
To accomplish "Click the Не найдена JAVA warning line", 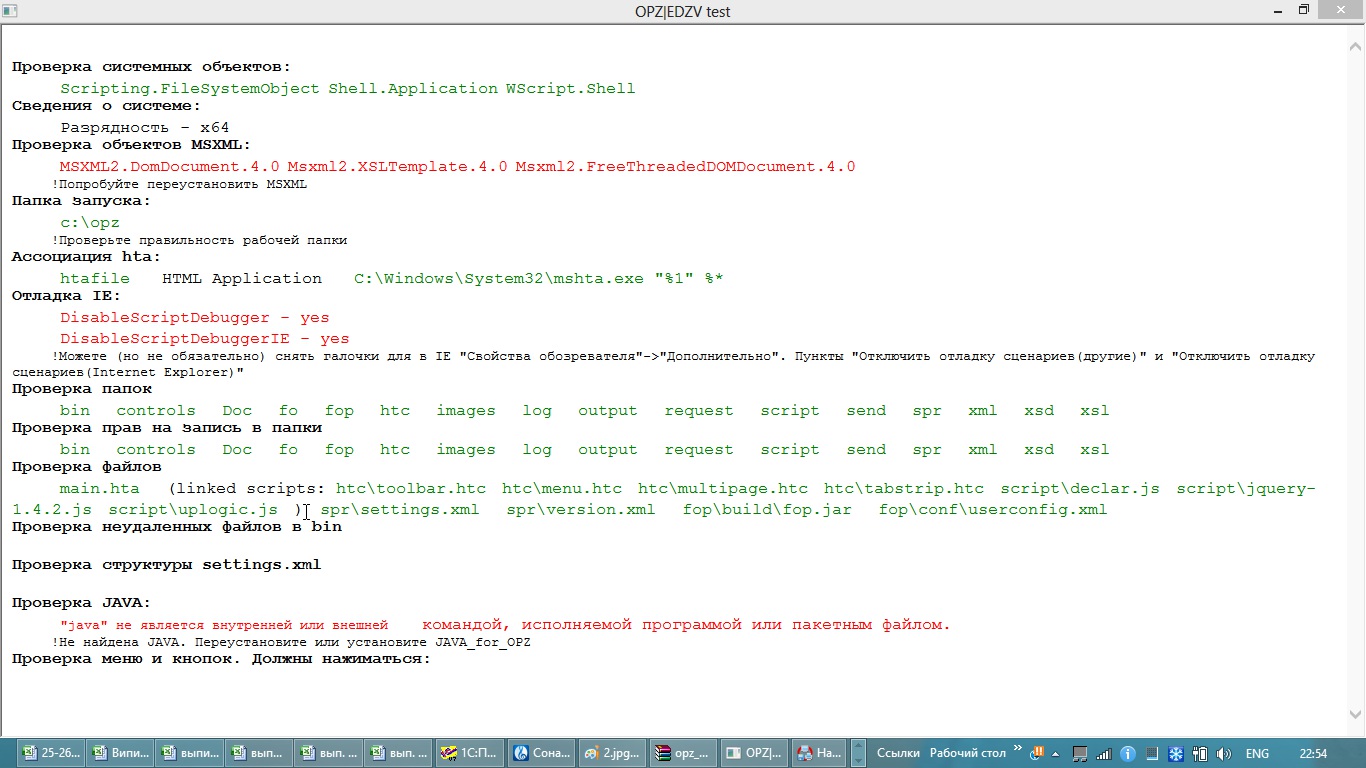I will click(291, 642).
